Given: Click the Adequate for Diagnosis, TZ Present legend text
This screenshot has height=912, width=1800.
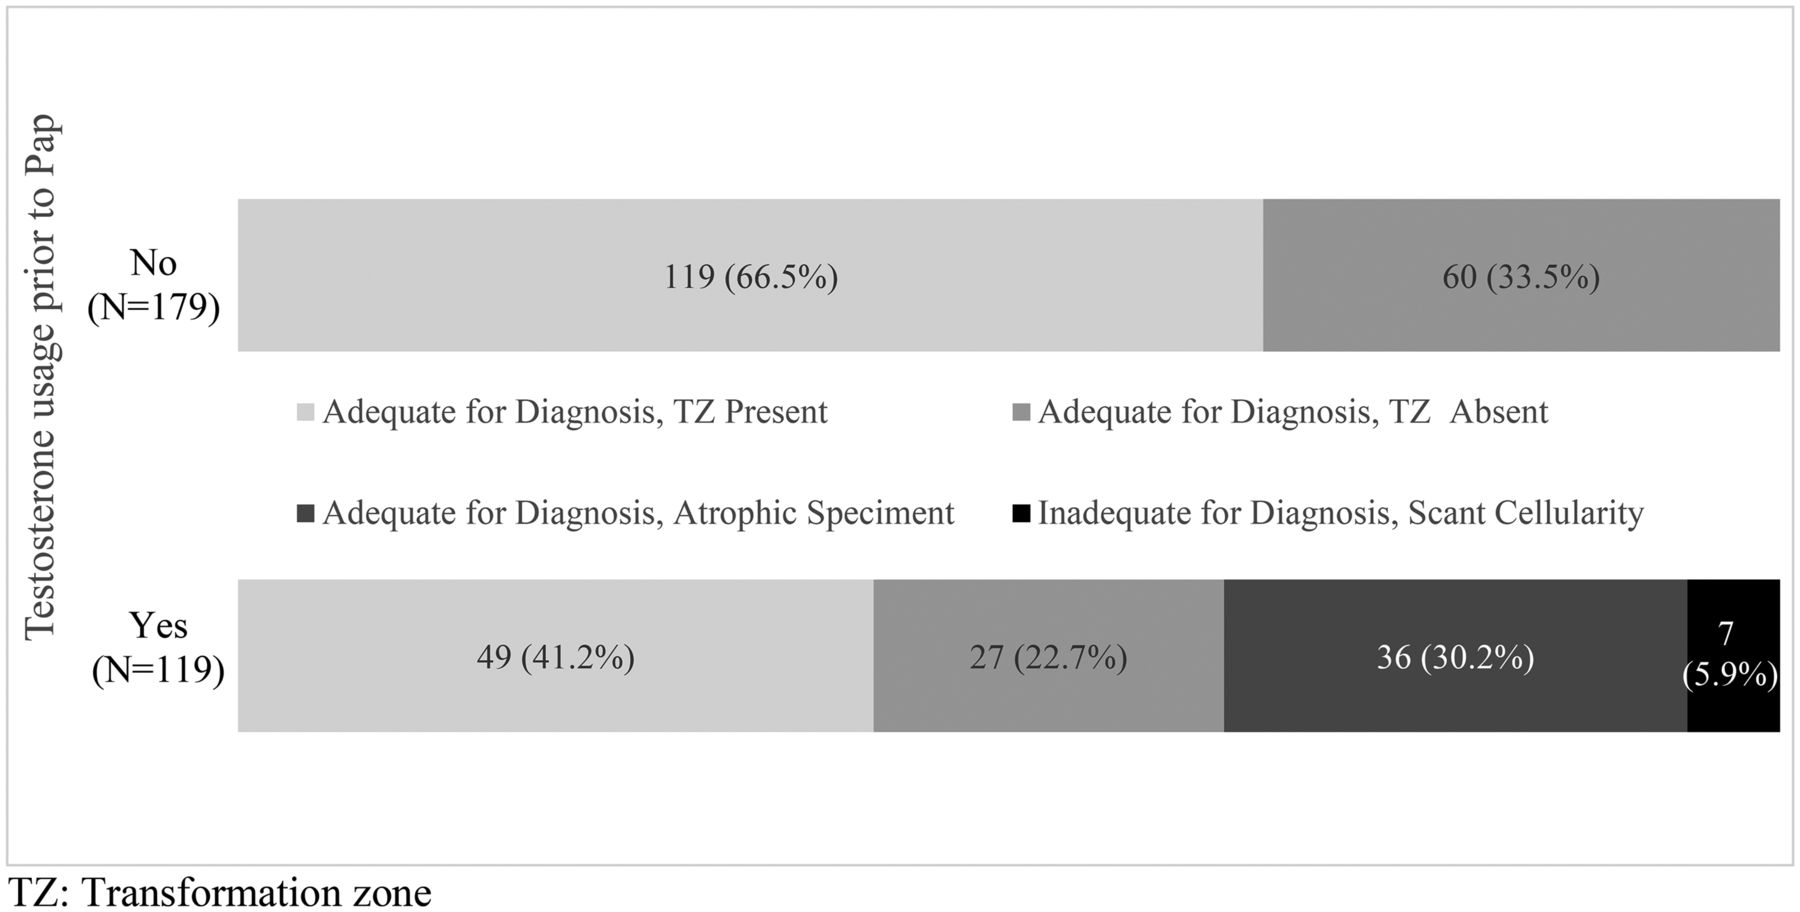Looking at the screenshot, I should pyautogui.click(x=575, y=412).
